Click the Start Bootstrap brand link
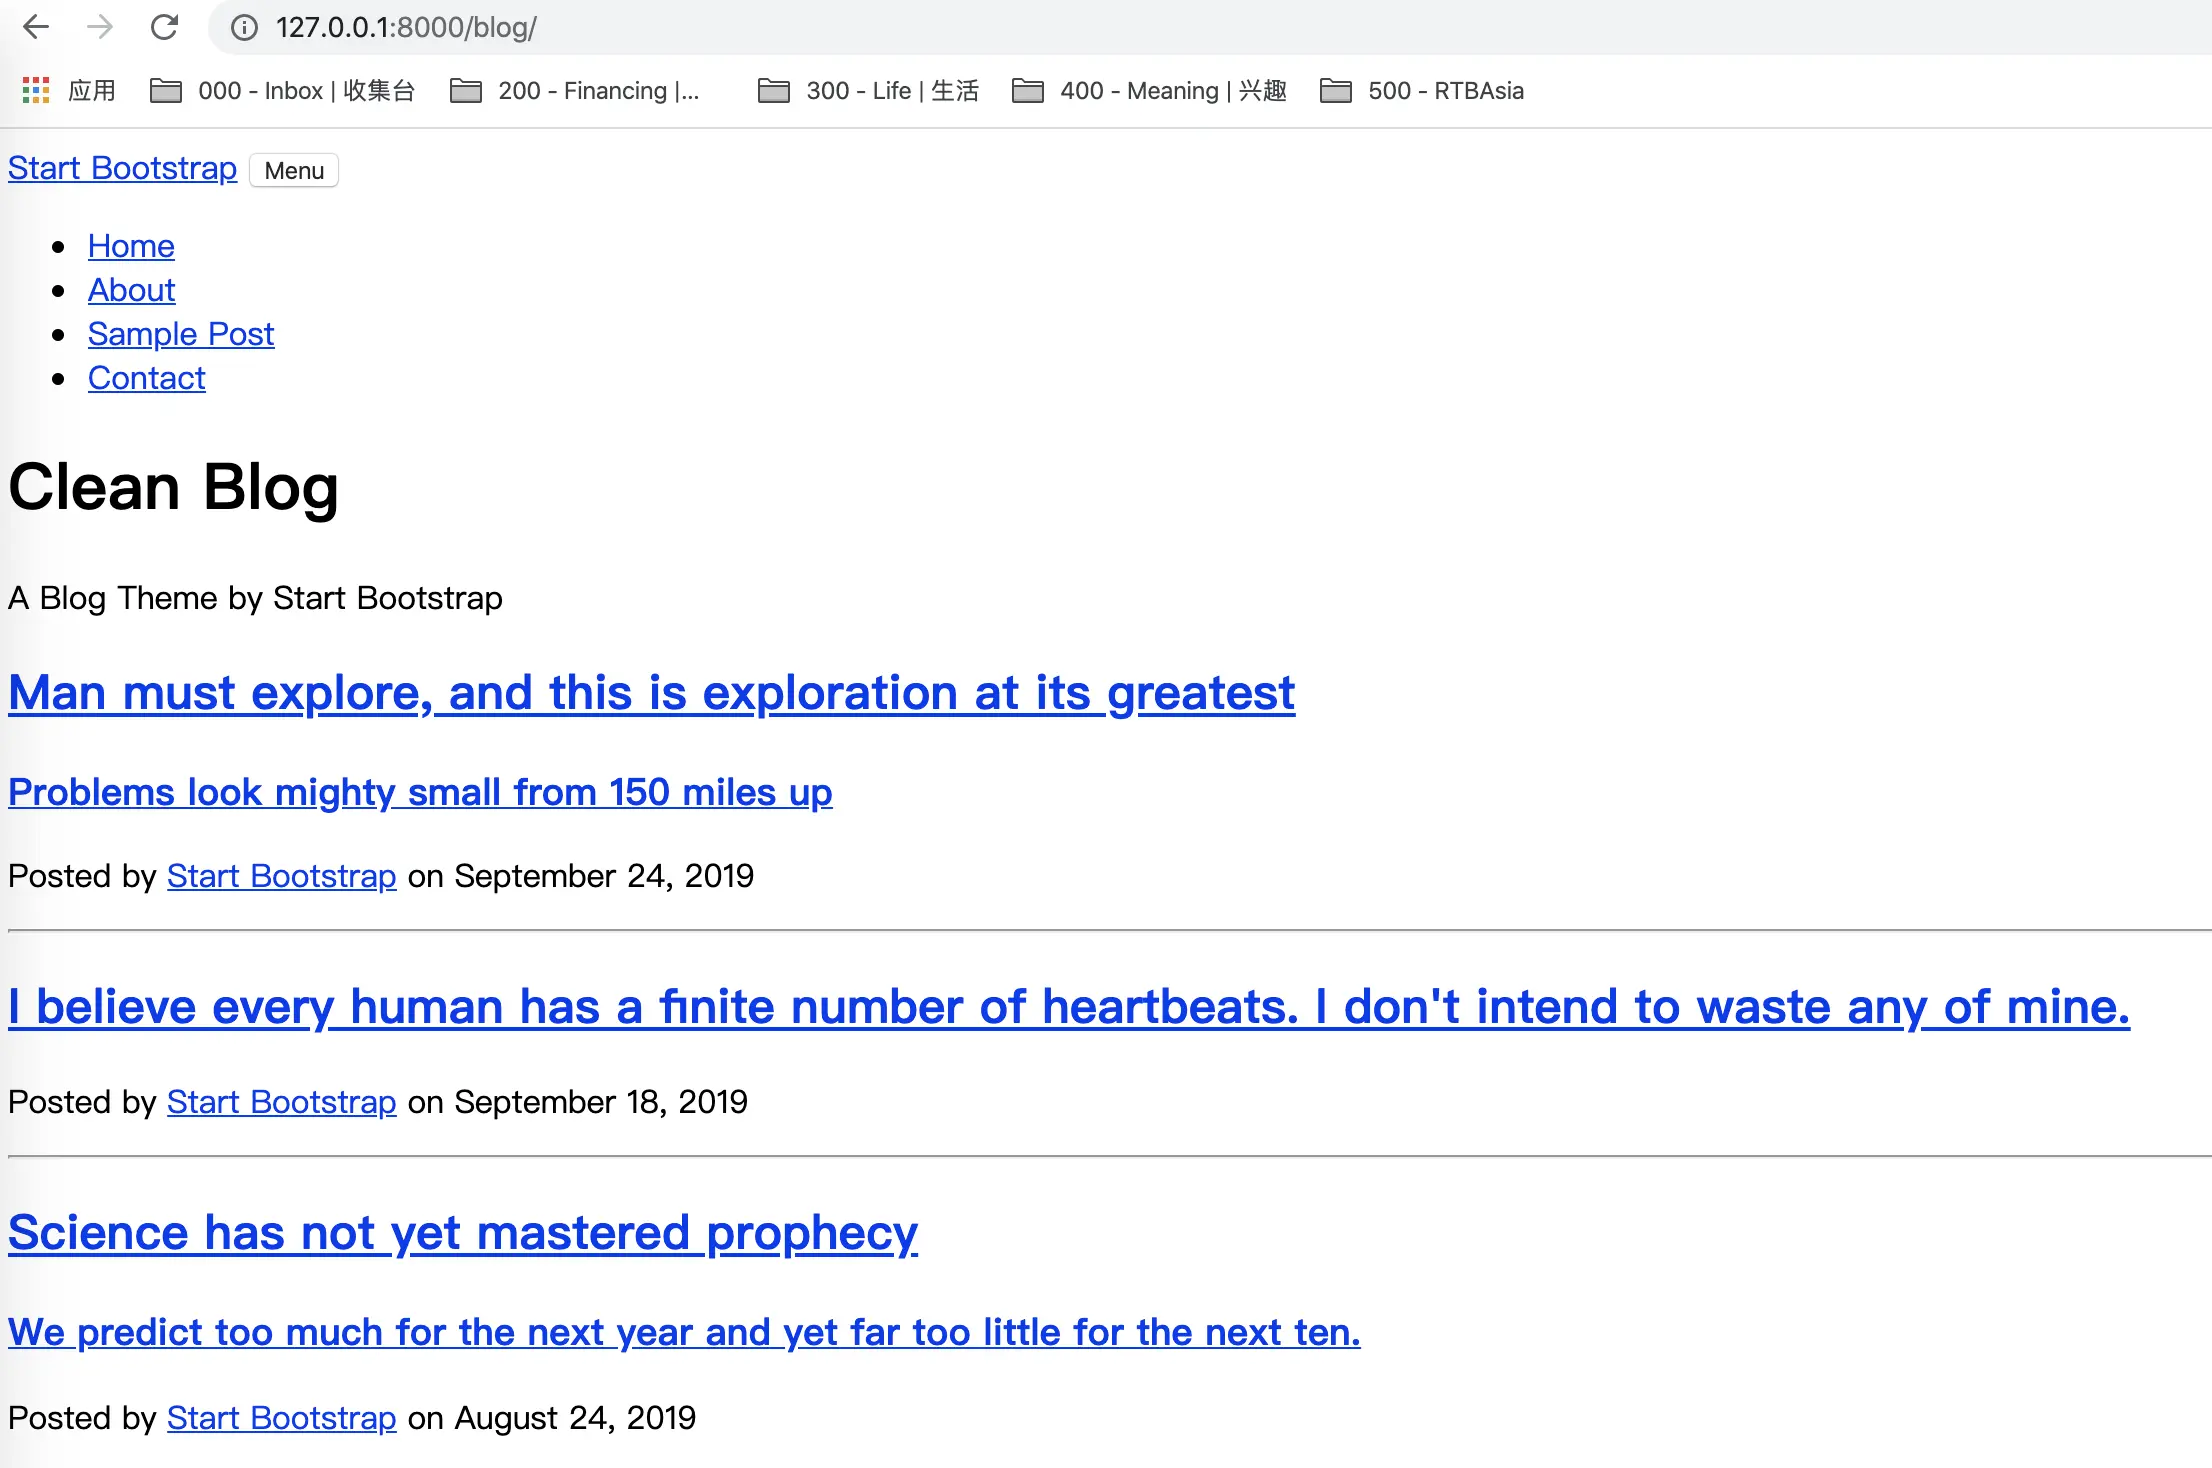This screenshot has width=2212, height=1468. point(122,168)
